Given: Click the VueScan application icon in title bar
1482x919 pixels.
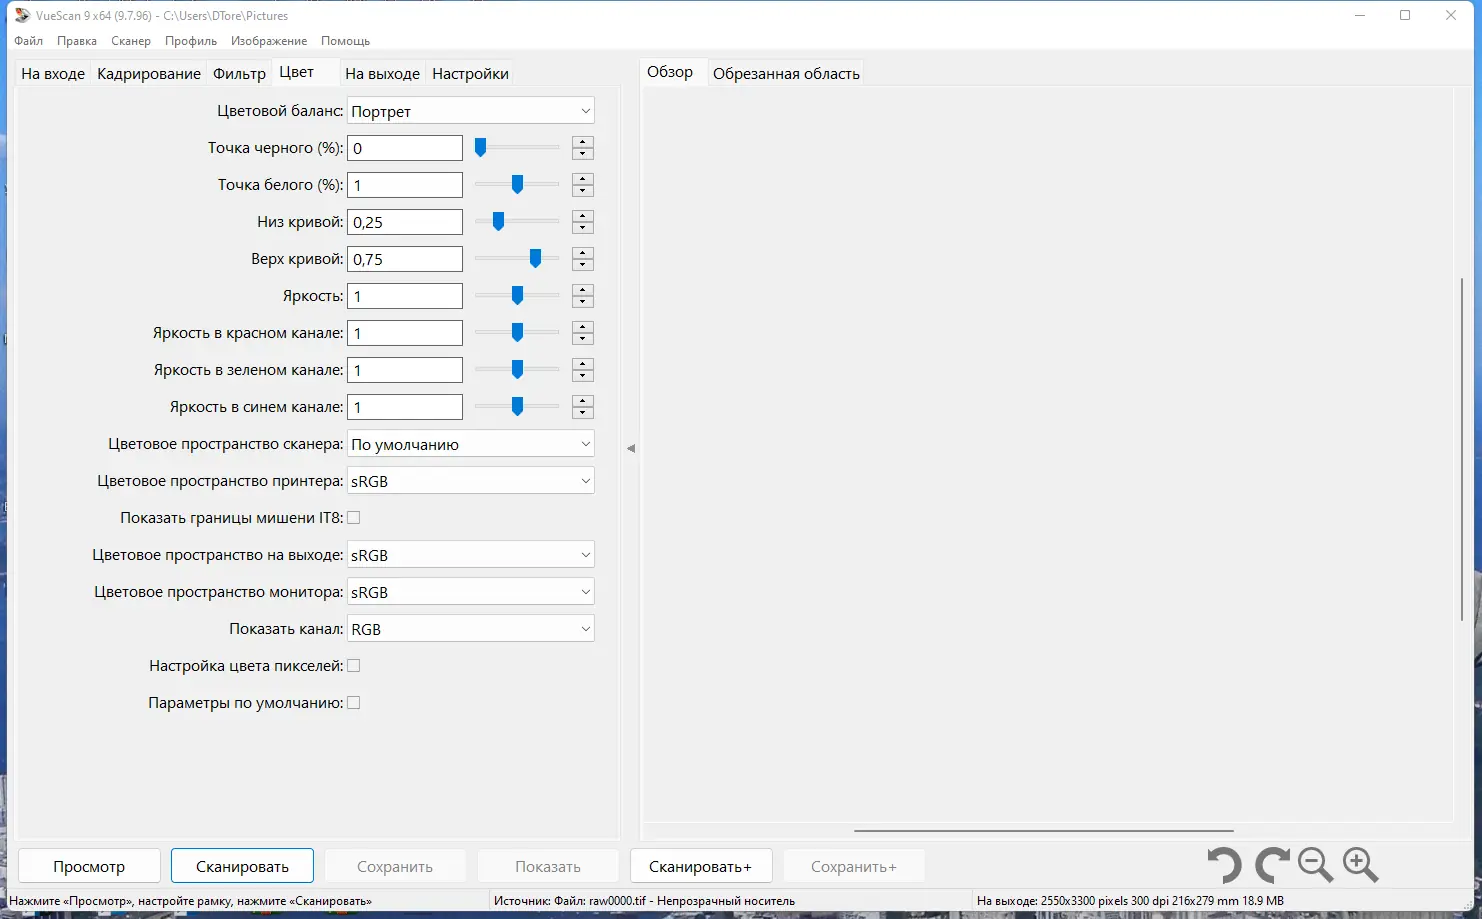Looking at the screenshot, I should pos(22,15).
